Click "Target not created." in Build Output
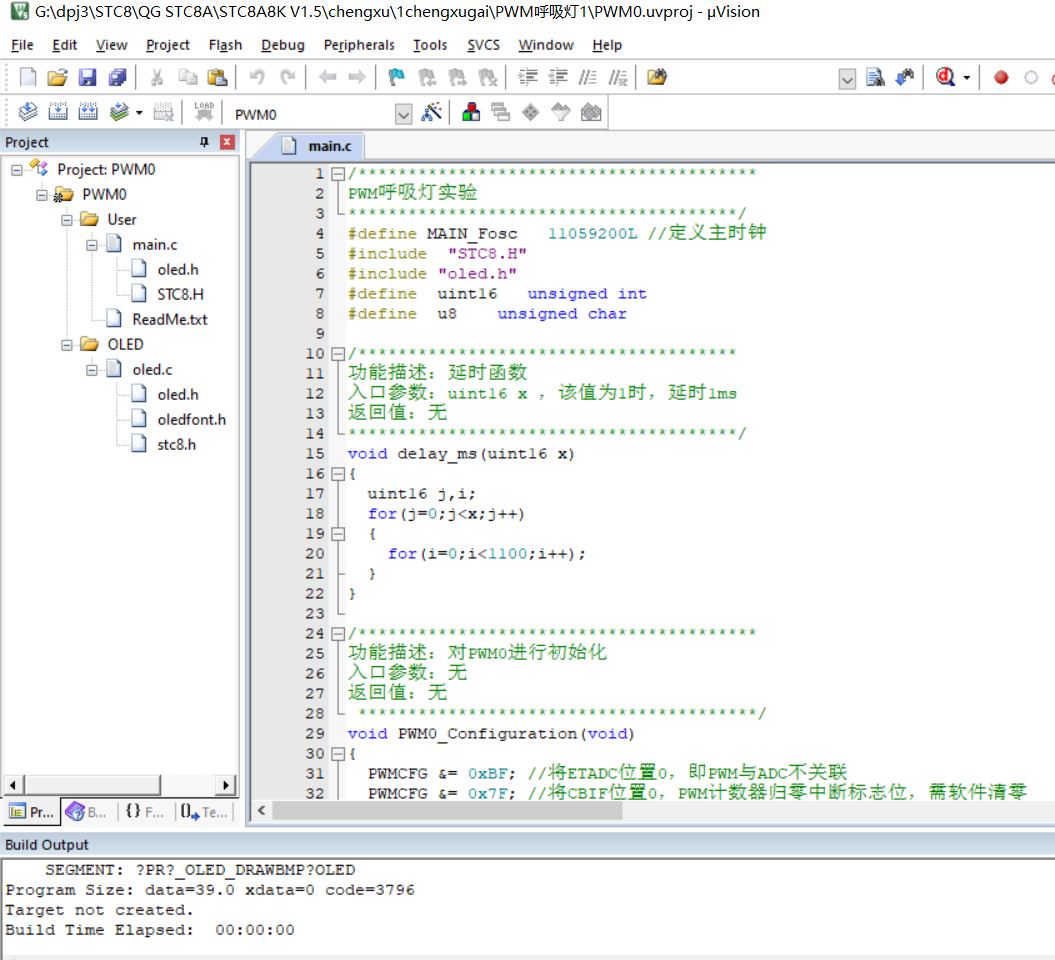 (99, 910)
